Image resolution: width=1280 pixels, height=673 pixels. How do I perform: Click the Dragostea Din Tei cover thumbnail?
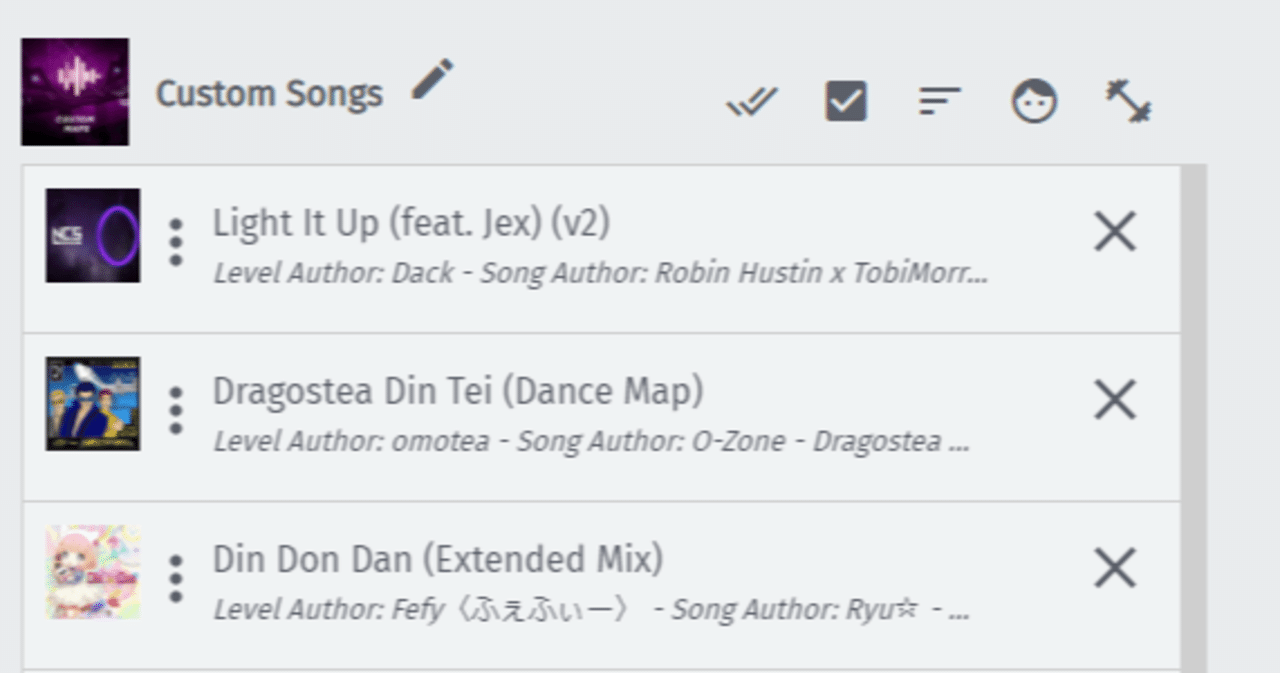93,404
